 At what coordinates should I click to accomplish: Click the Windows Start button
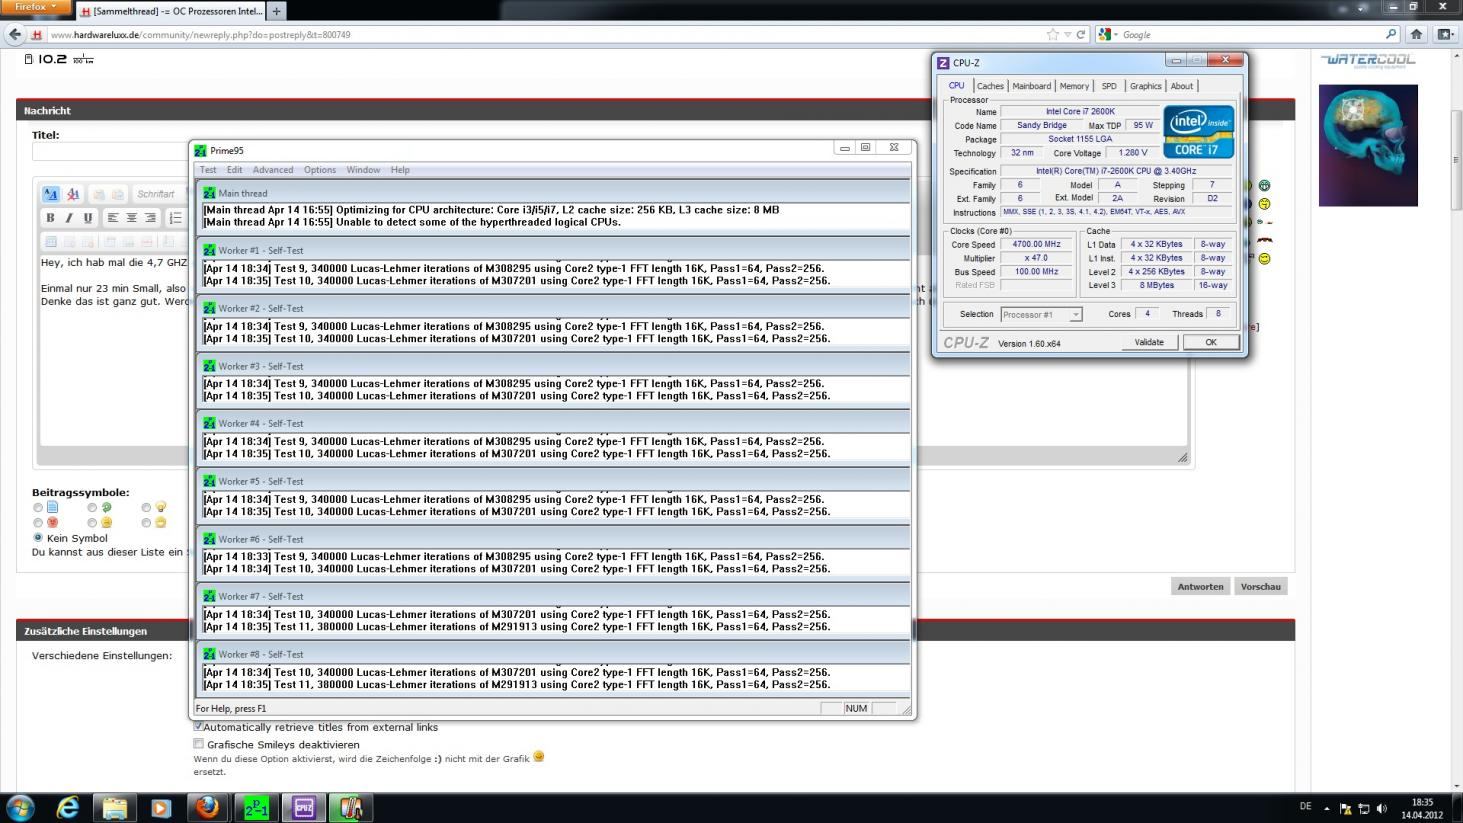tap(20, 807)
